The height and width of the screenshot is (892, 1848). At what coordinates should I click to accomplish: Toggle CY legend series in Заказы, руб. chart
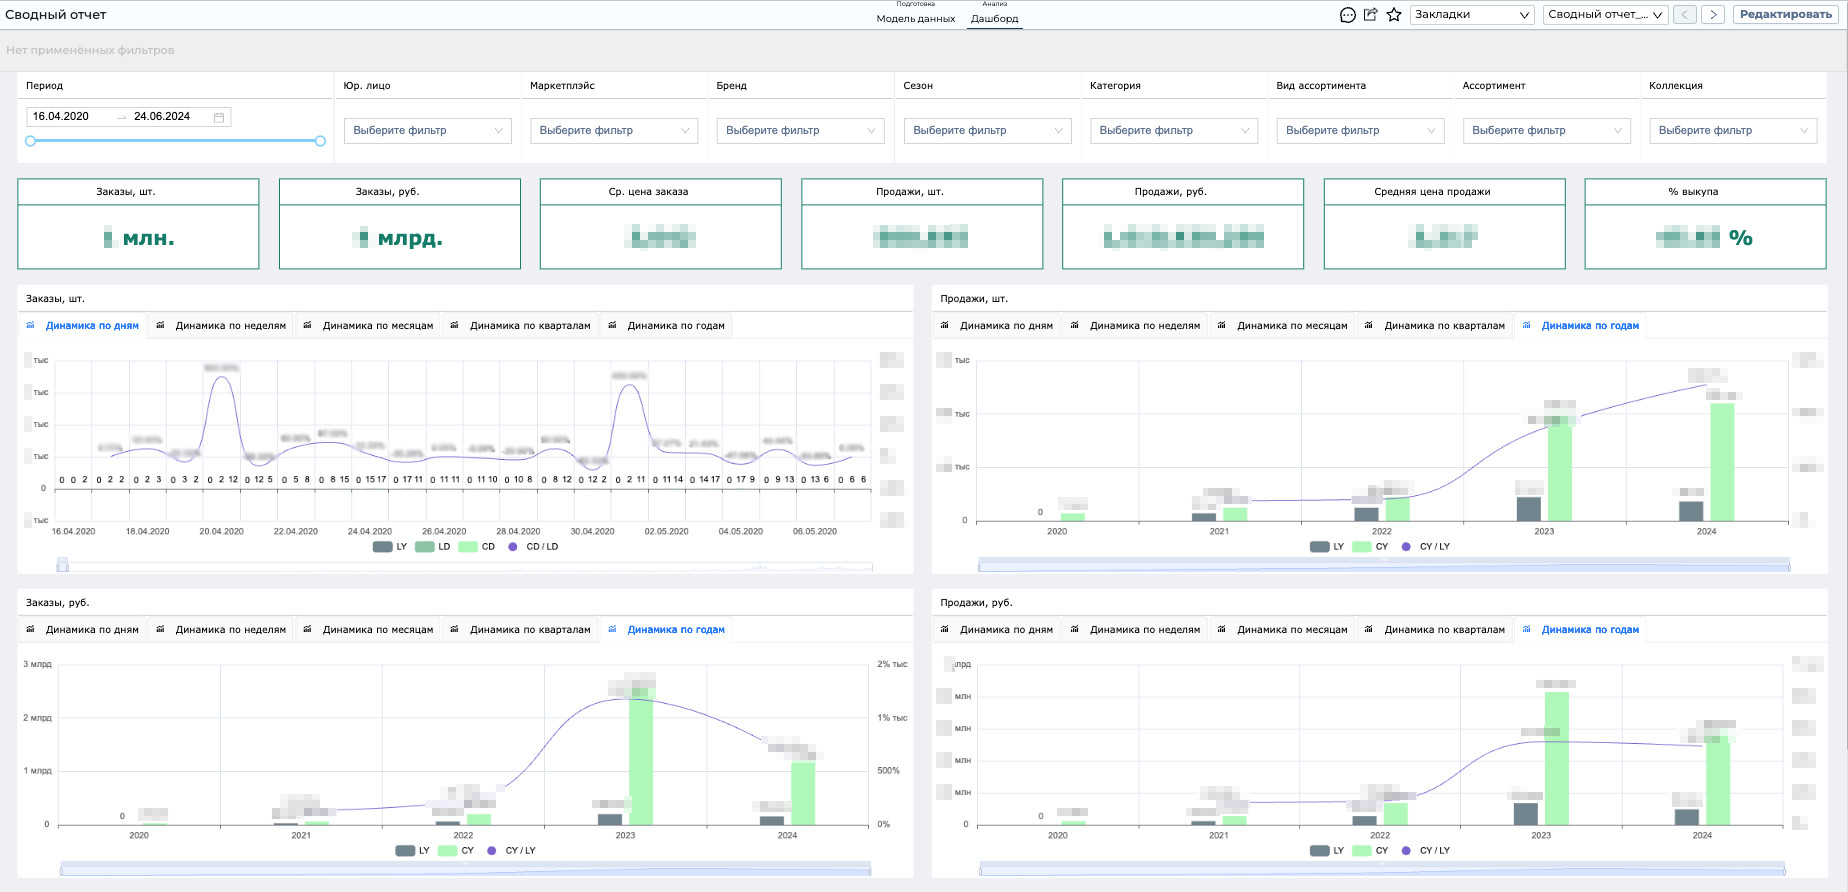click(456, 851)
